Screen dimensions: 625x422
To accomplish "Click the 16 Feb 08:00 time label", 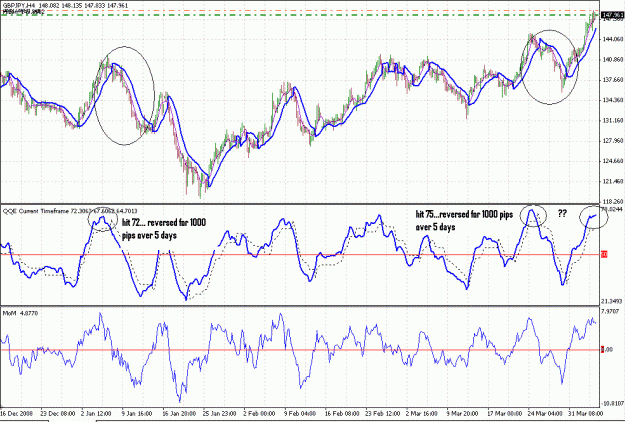I will (342, 413).
